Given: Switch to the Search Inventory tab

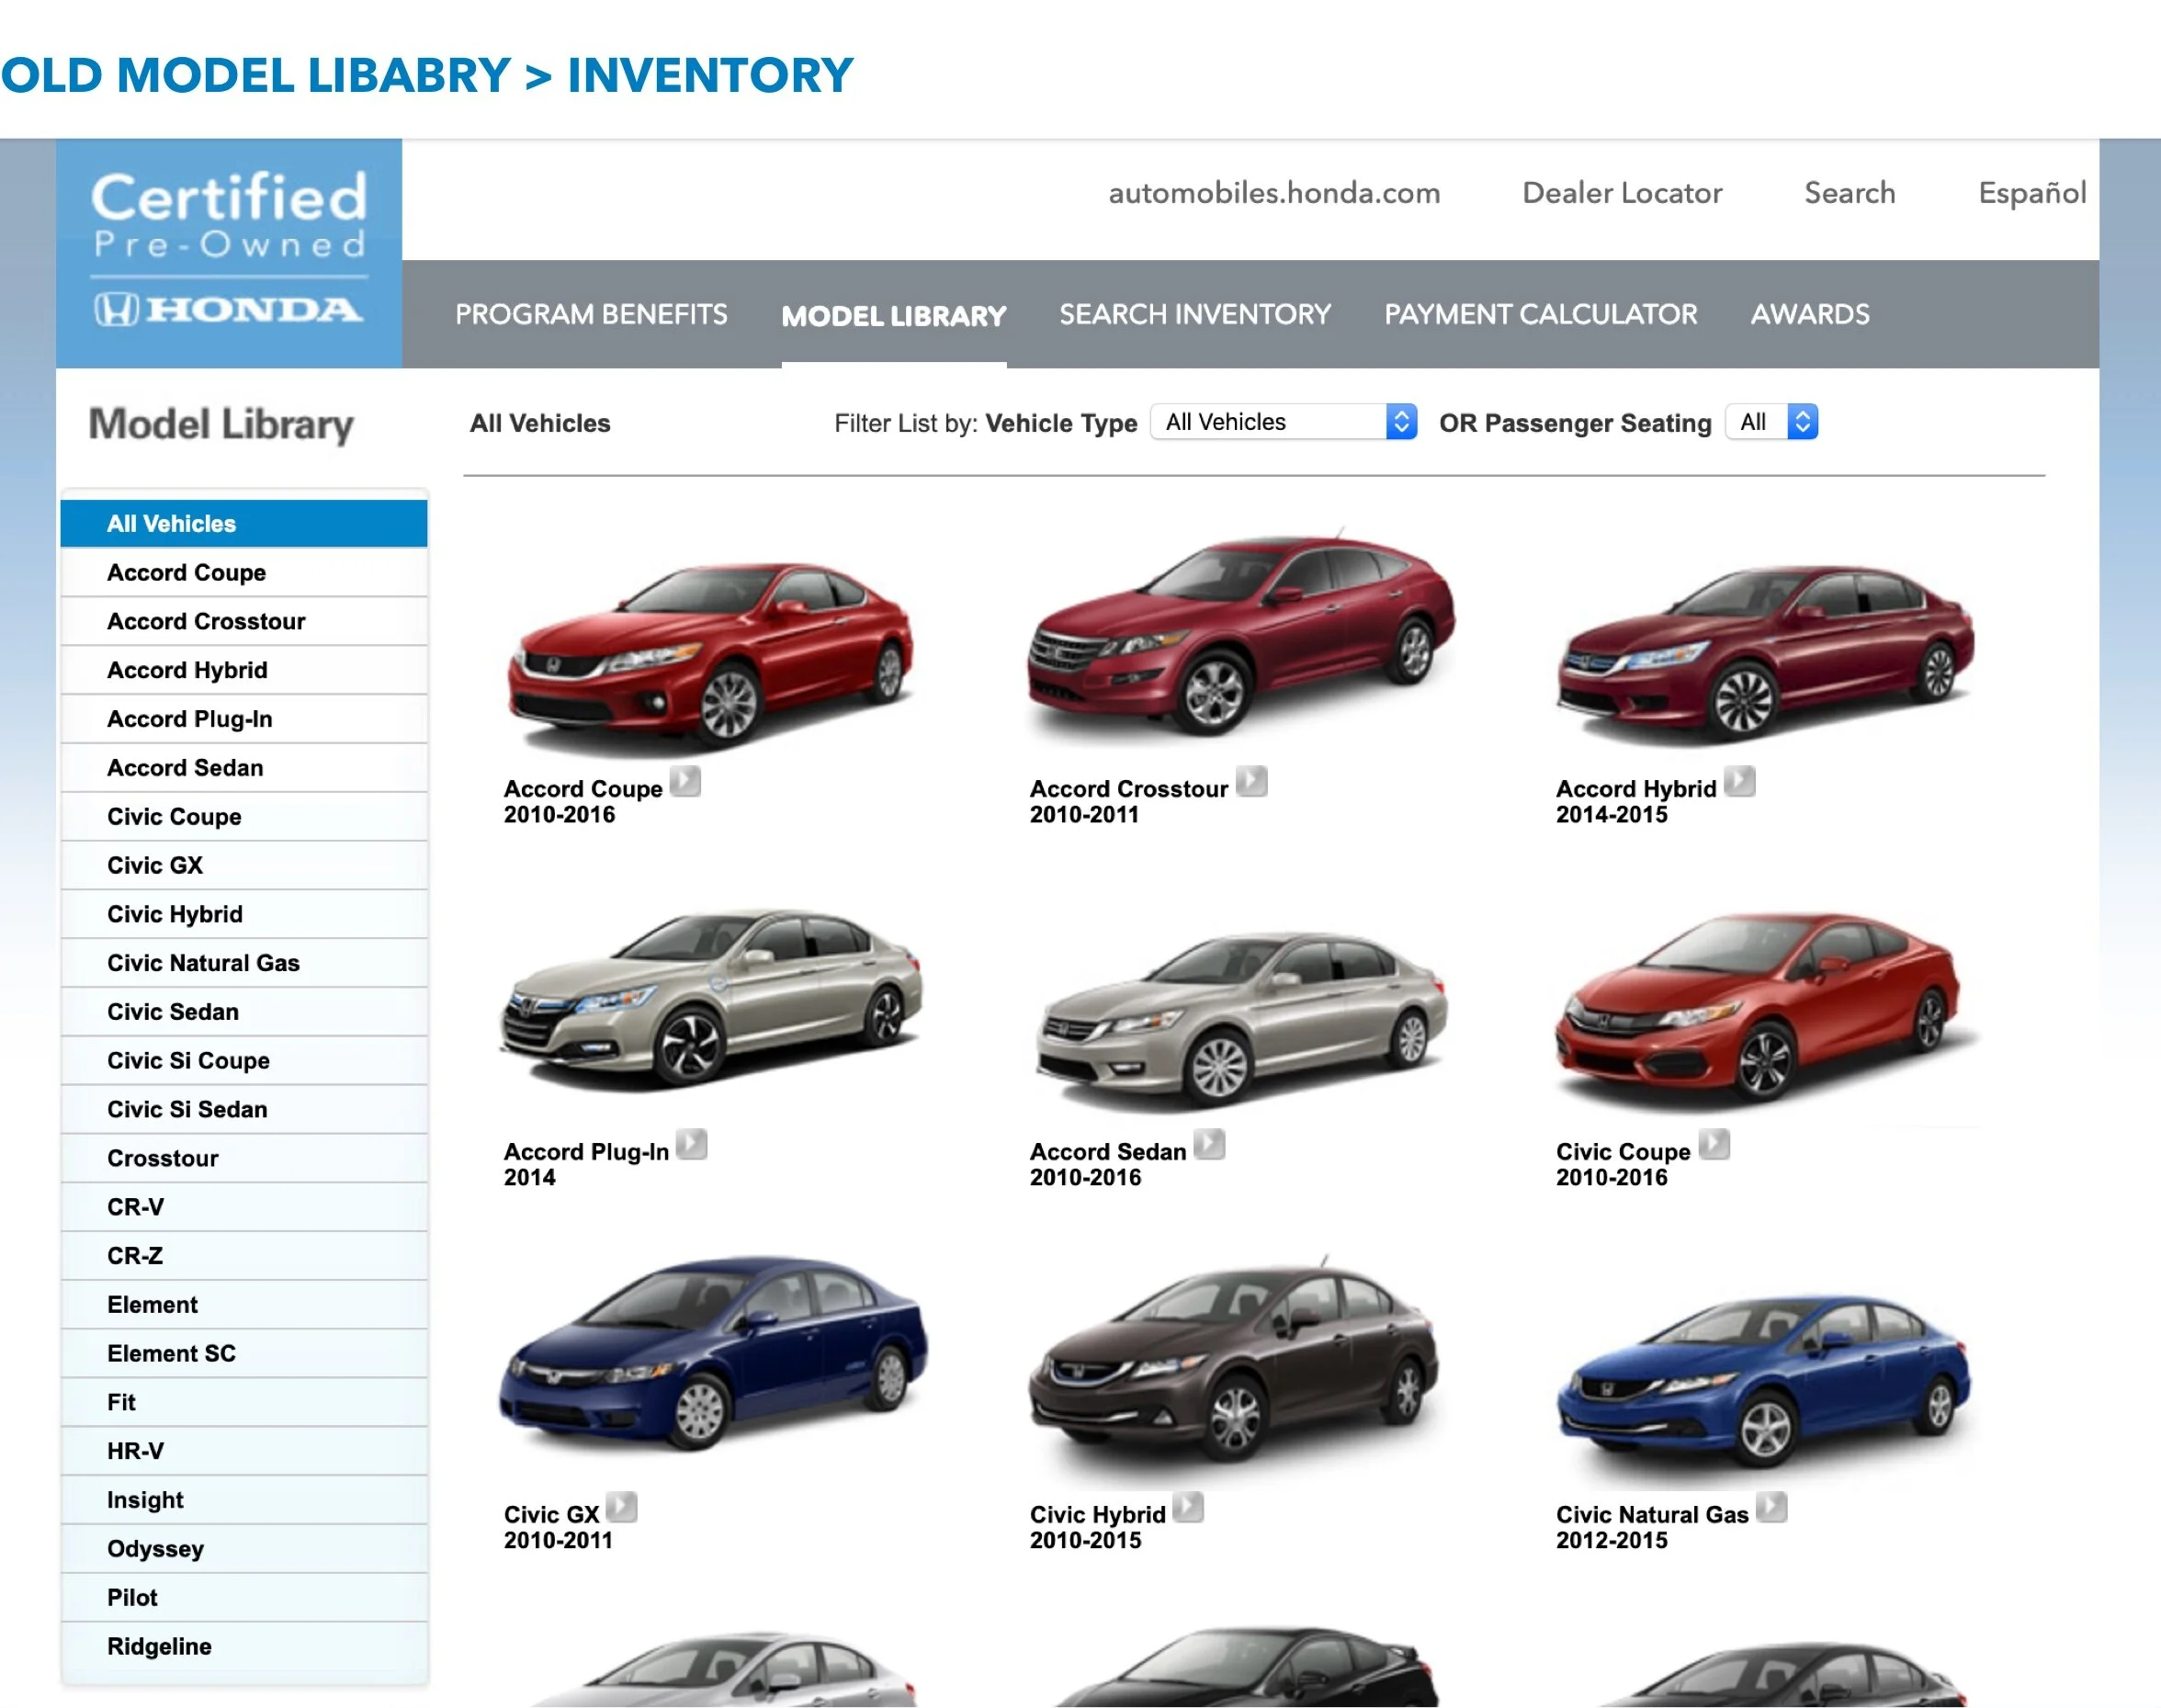Looking at the screenshot, I should tap(1194, 314).
